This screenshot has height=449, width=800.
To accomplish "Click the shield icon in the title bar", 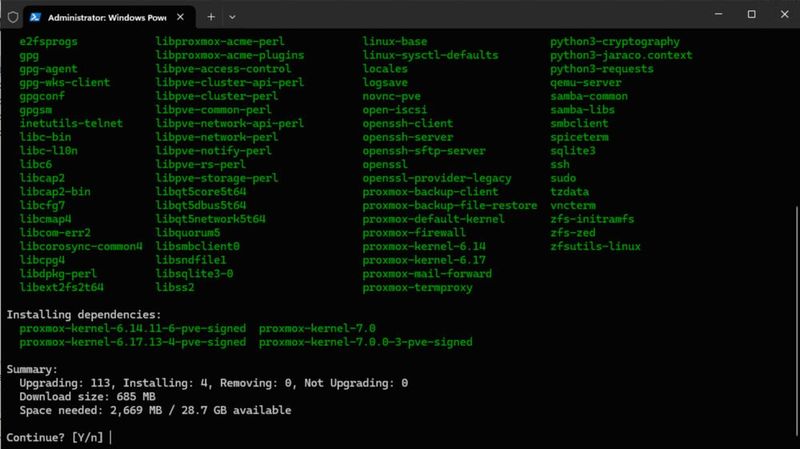I will click(13, 17).
